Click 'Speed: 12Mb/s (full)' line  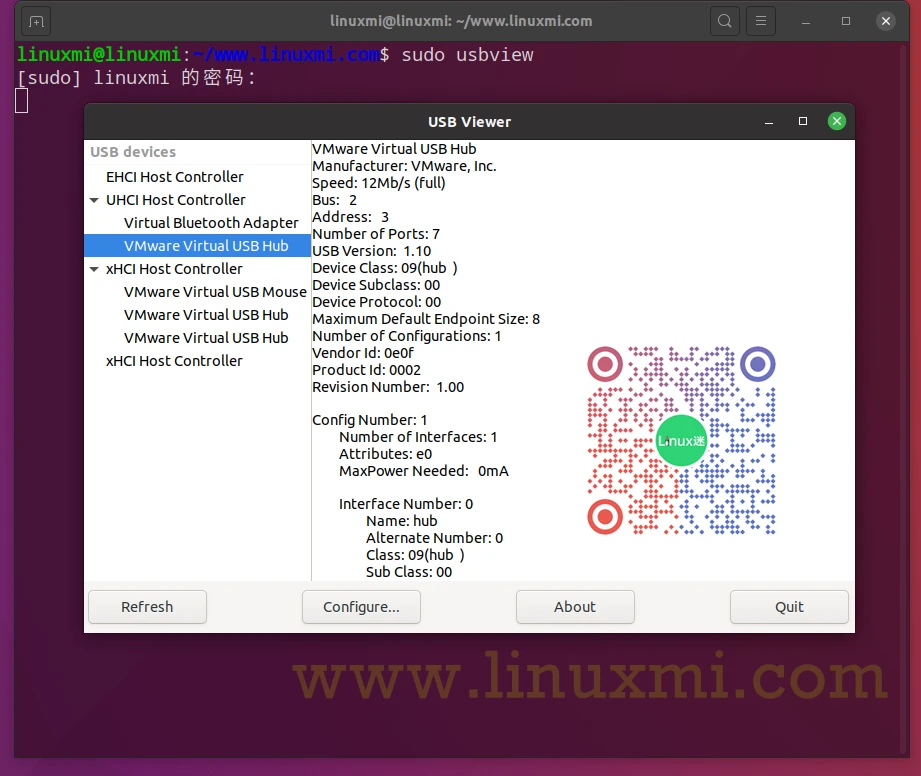click(x=379, y=183)
